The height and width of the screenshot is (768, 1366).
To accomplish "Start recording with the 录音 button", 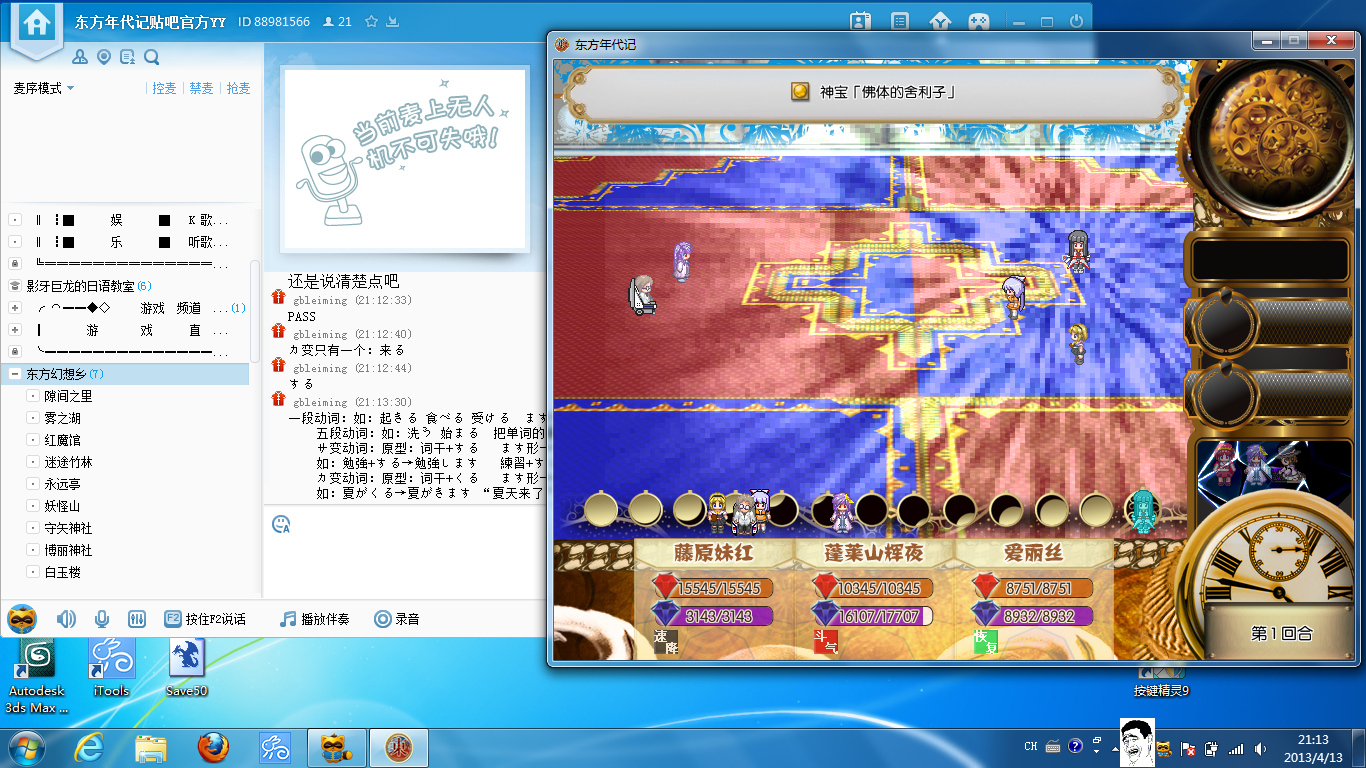I will point(397,619).
